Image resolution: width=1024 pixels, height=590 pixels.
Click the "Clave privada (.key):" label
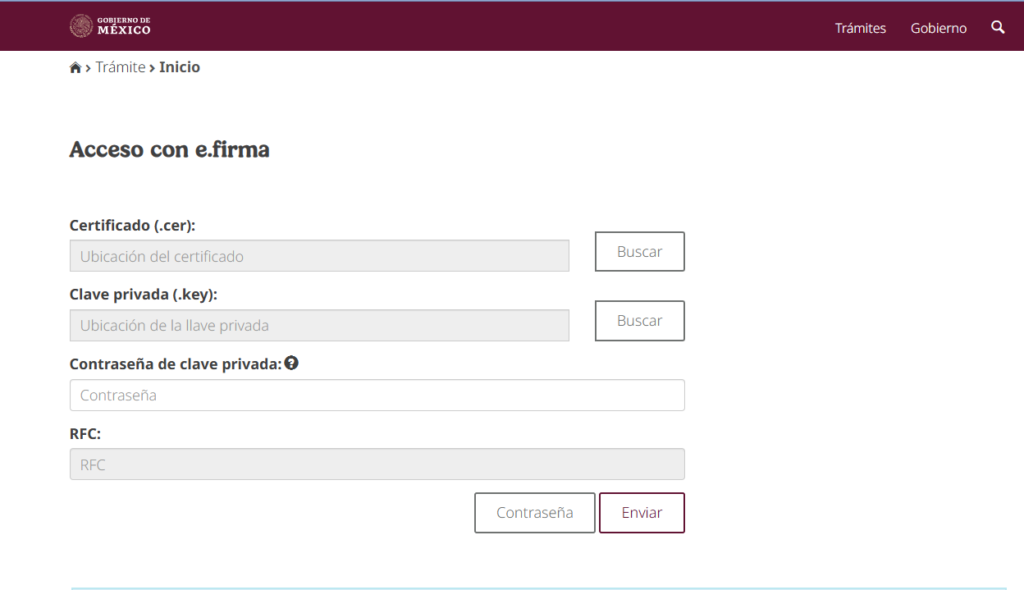pyautogui.click(x=143, y=294)
